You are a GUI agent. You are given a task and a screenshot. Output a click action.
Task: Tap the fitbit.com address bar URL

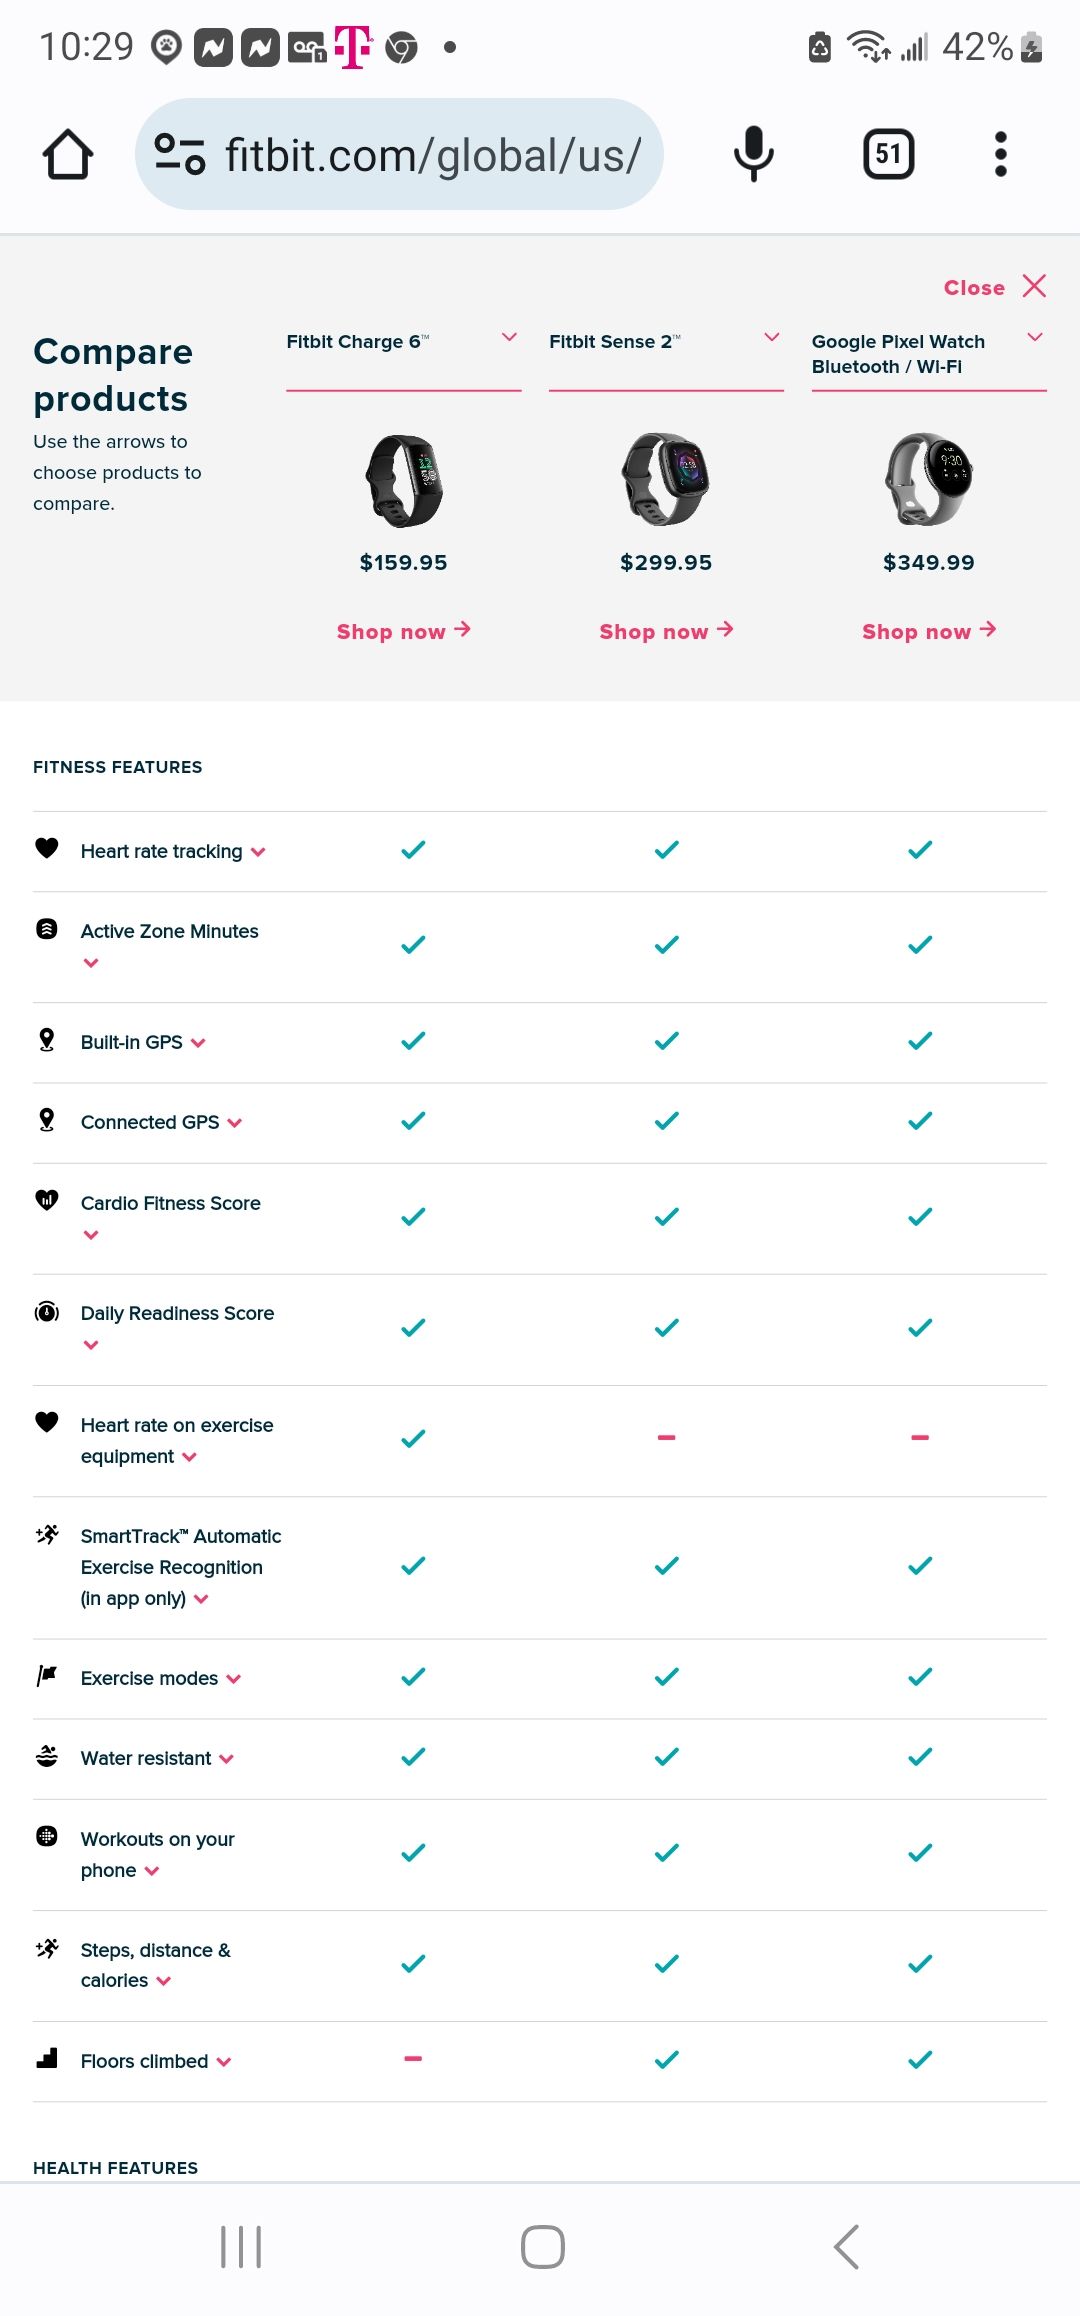click(x=432, y=155)
